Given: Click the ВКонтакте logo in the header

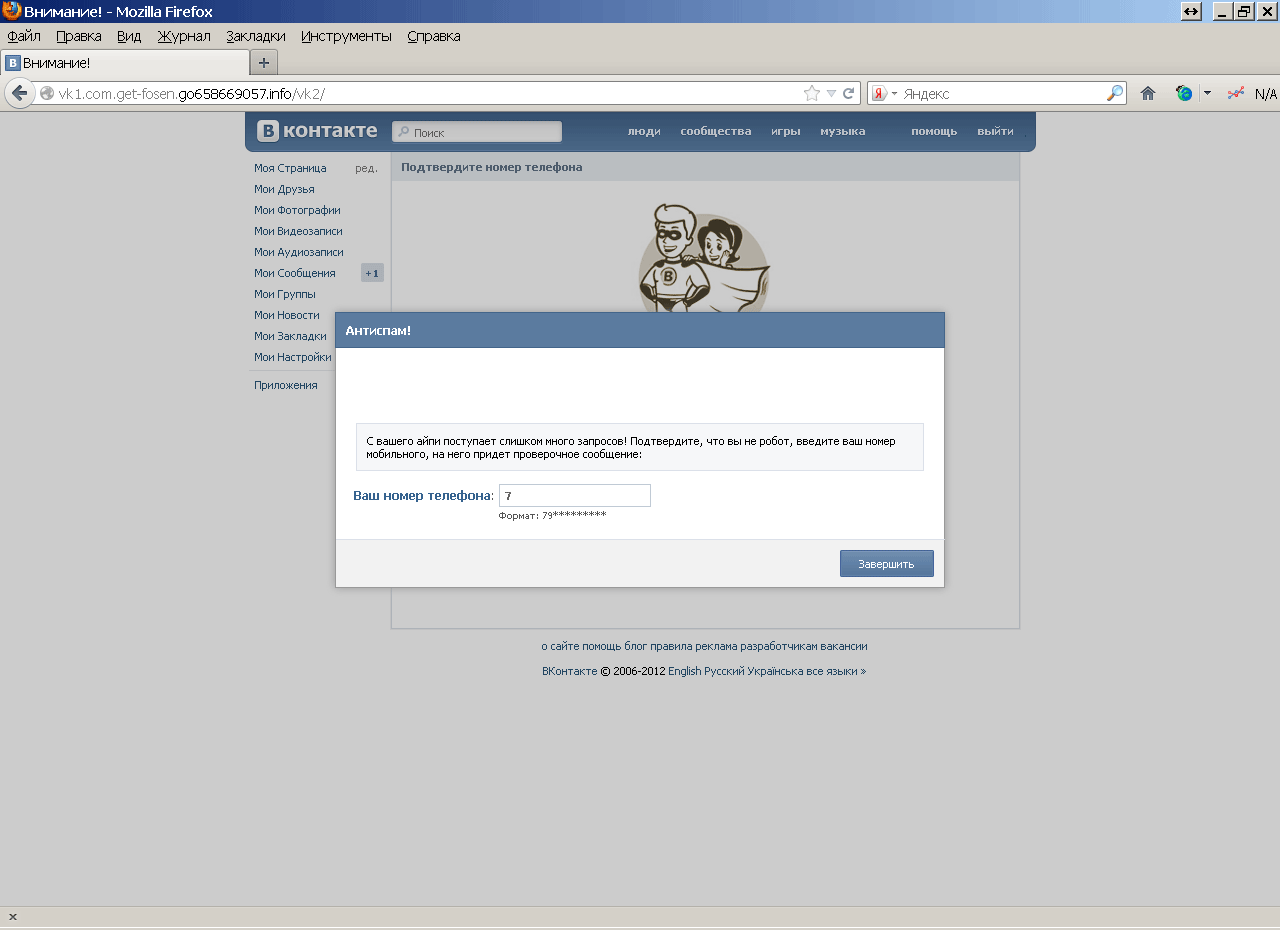Looking at the screenshot, I should pos(317,131).
